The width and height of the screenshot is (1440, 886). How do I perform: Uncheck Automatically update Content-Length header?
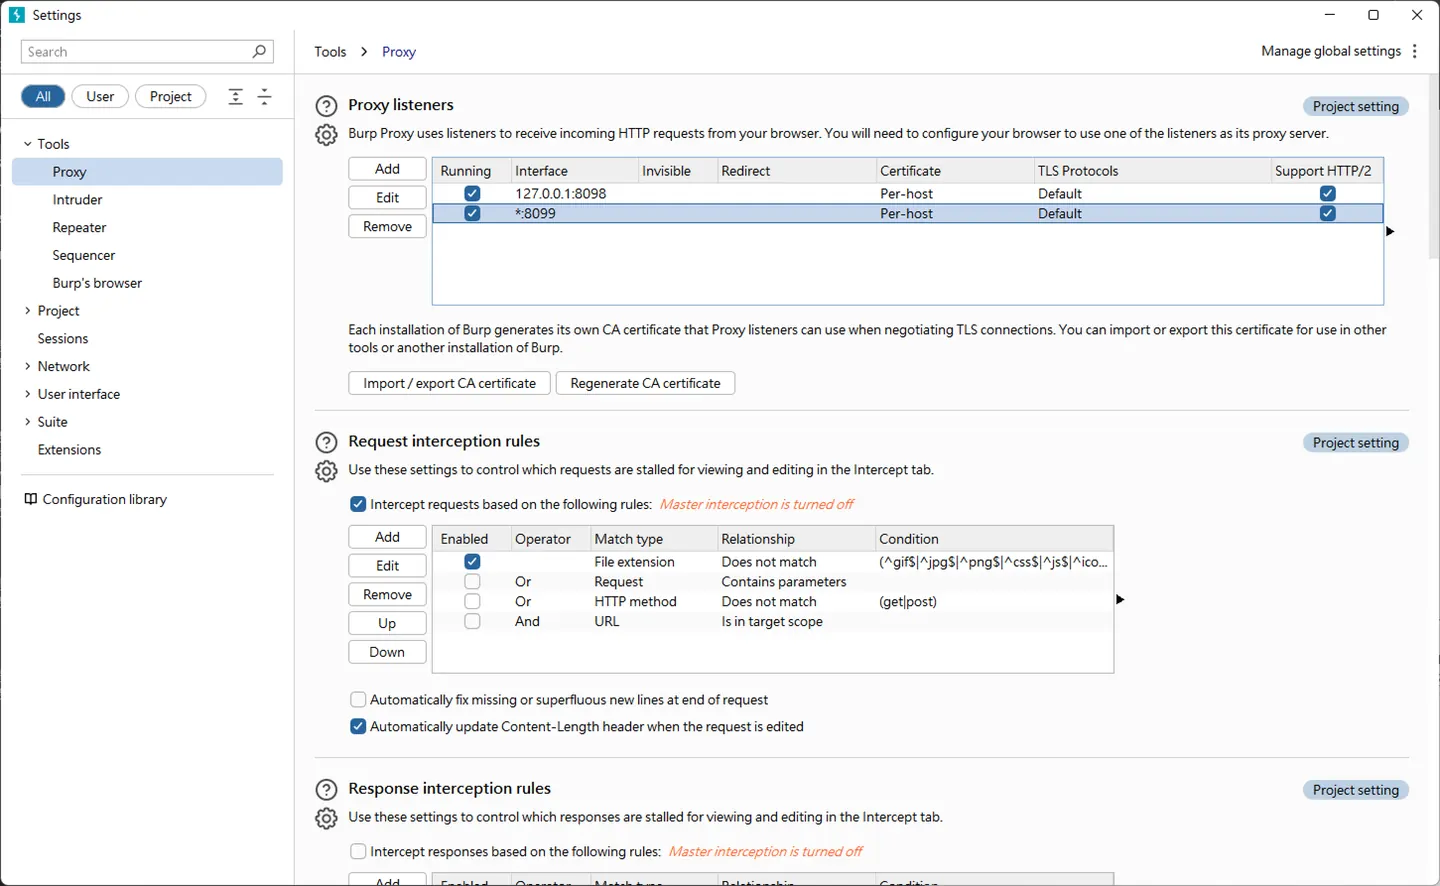point(358,727)
